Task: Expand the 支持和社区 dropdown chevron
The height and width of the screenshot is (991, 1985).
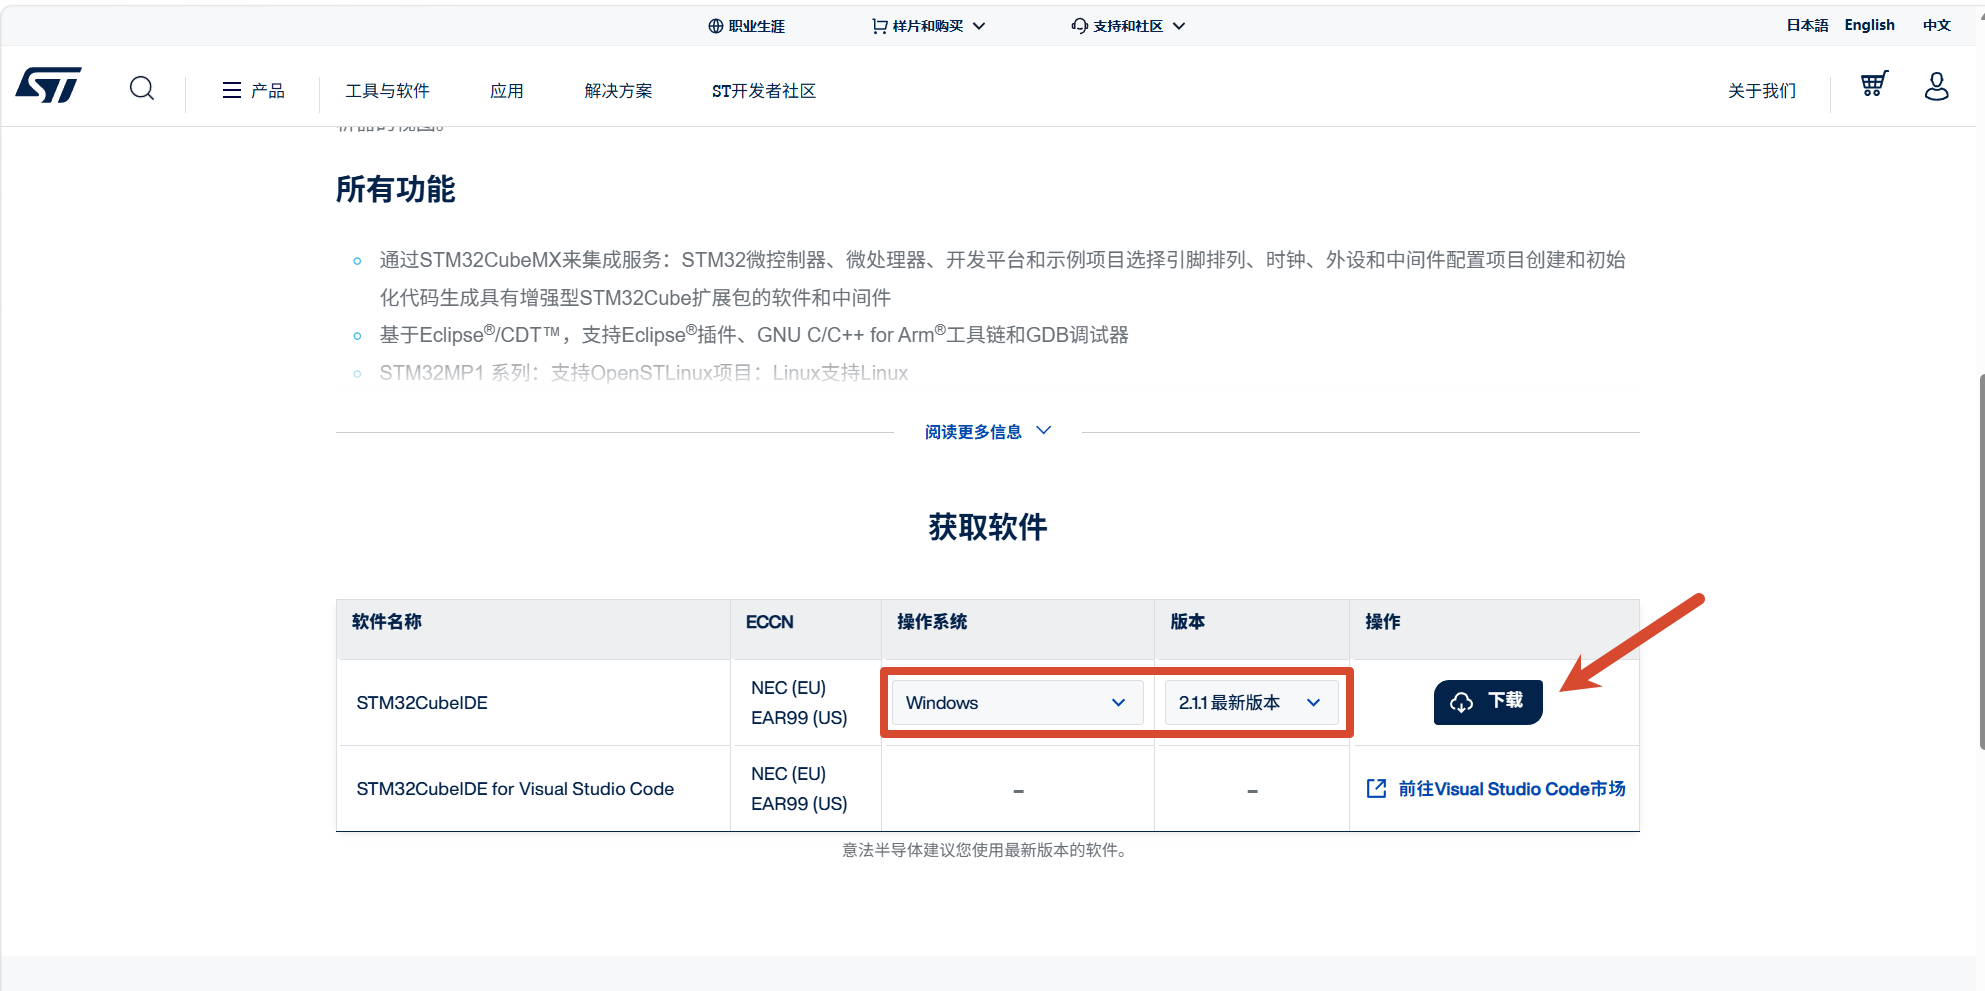Action: click(1179, 26)
